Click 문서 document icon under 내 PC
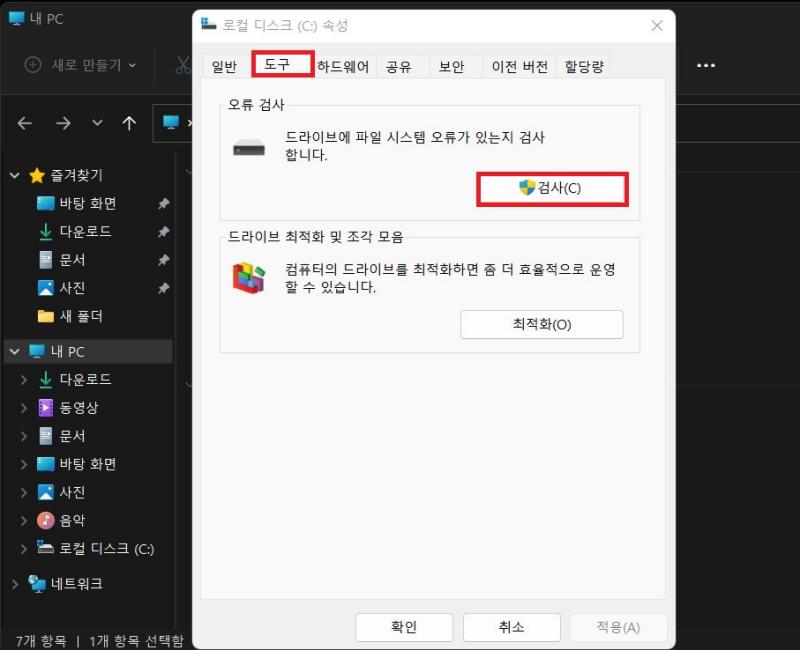The image size is (800, 650). coord(45,436)
